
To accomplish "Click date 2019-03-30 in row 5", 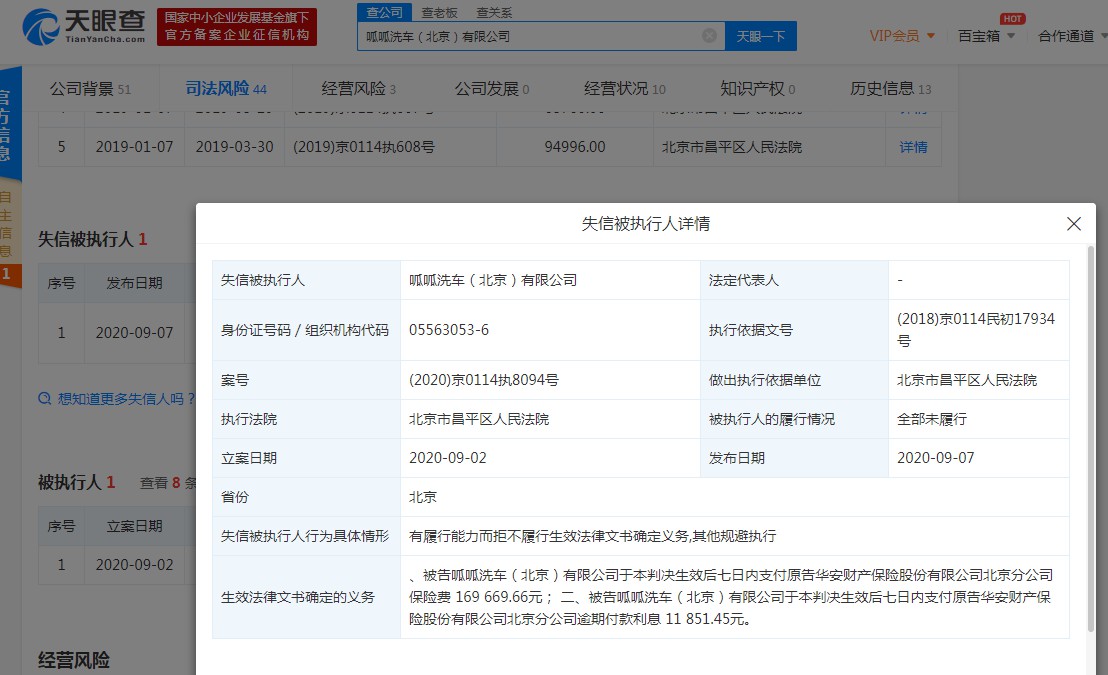I will [x=235, y=147].
